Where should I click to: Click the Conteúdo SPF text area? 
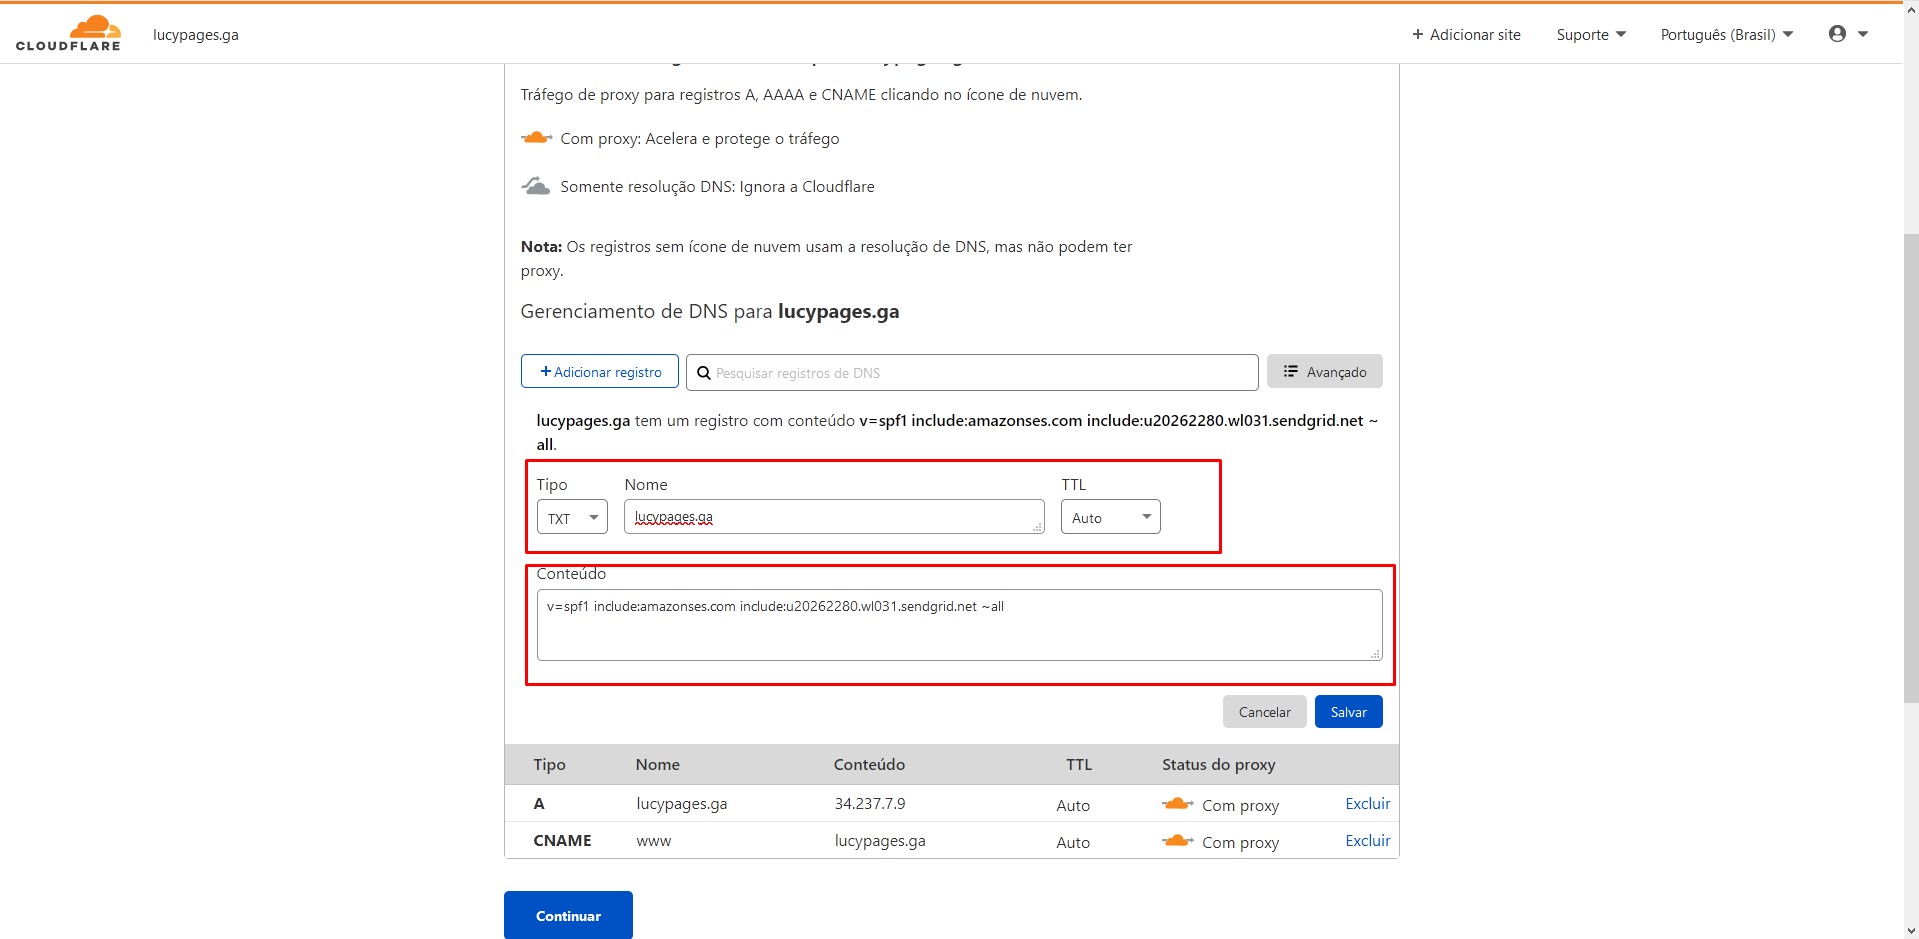[x=960, y=625]
